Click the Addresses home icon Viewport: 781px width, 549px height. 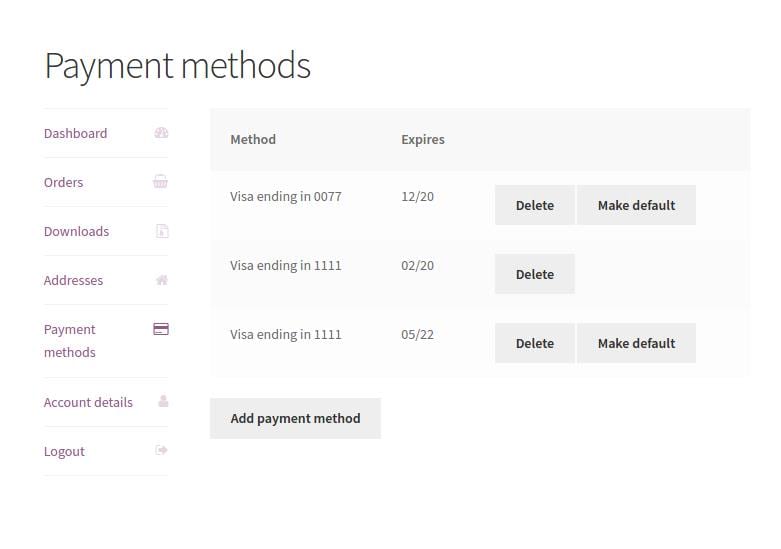coord(162,280)
